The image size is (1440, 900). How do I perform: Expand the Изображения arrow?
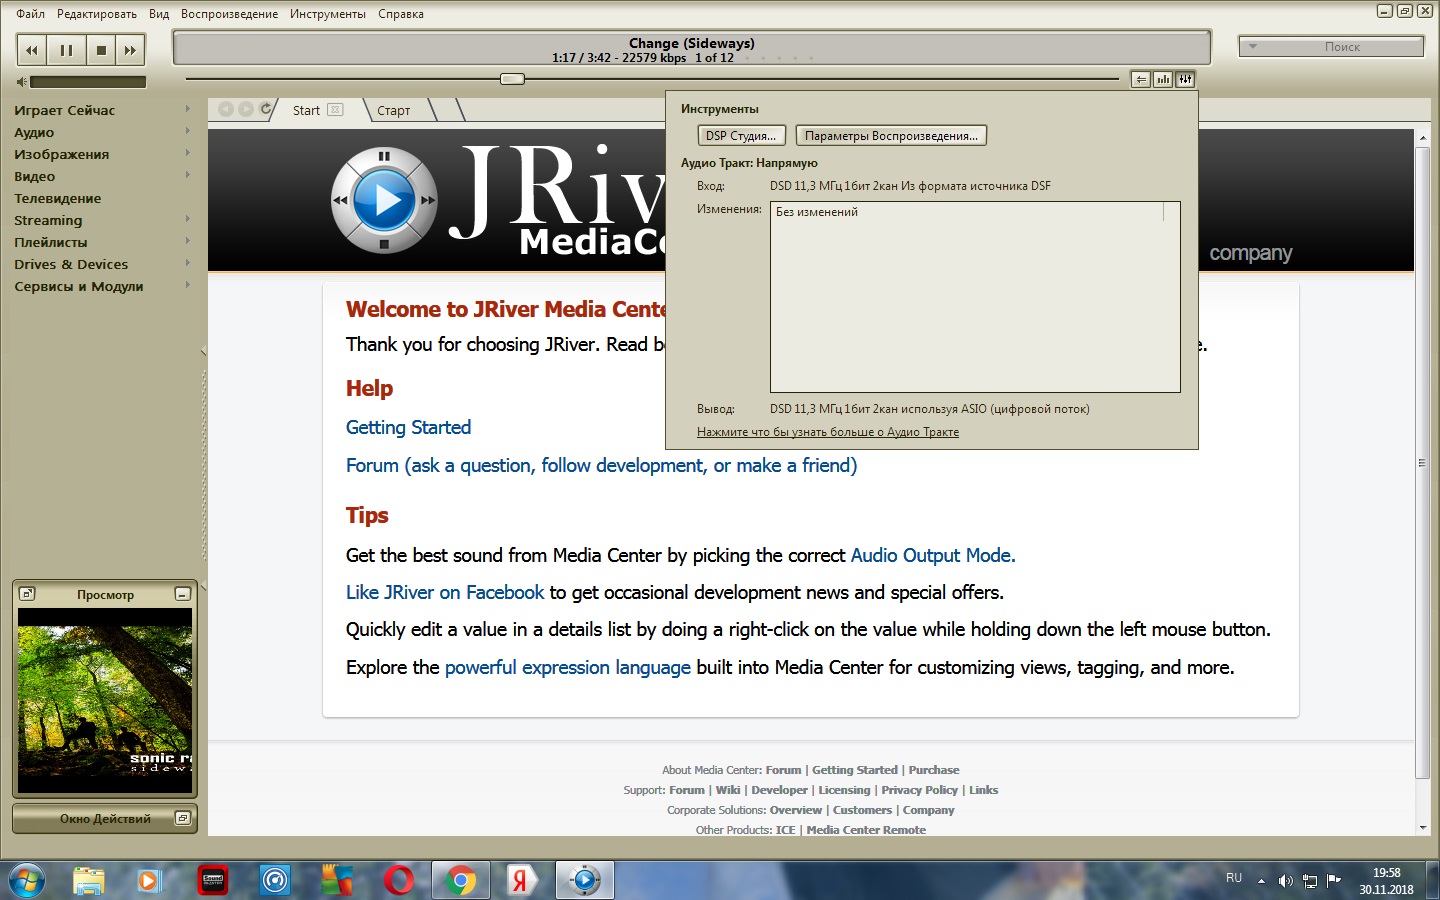tap(187, 153)
